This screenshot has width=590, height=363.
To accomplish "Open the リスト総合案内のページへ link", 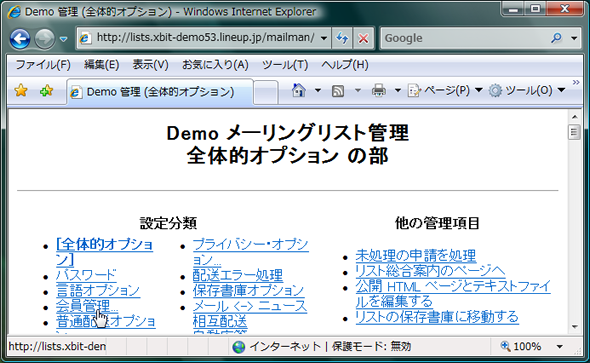I will (430, 271).
